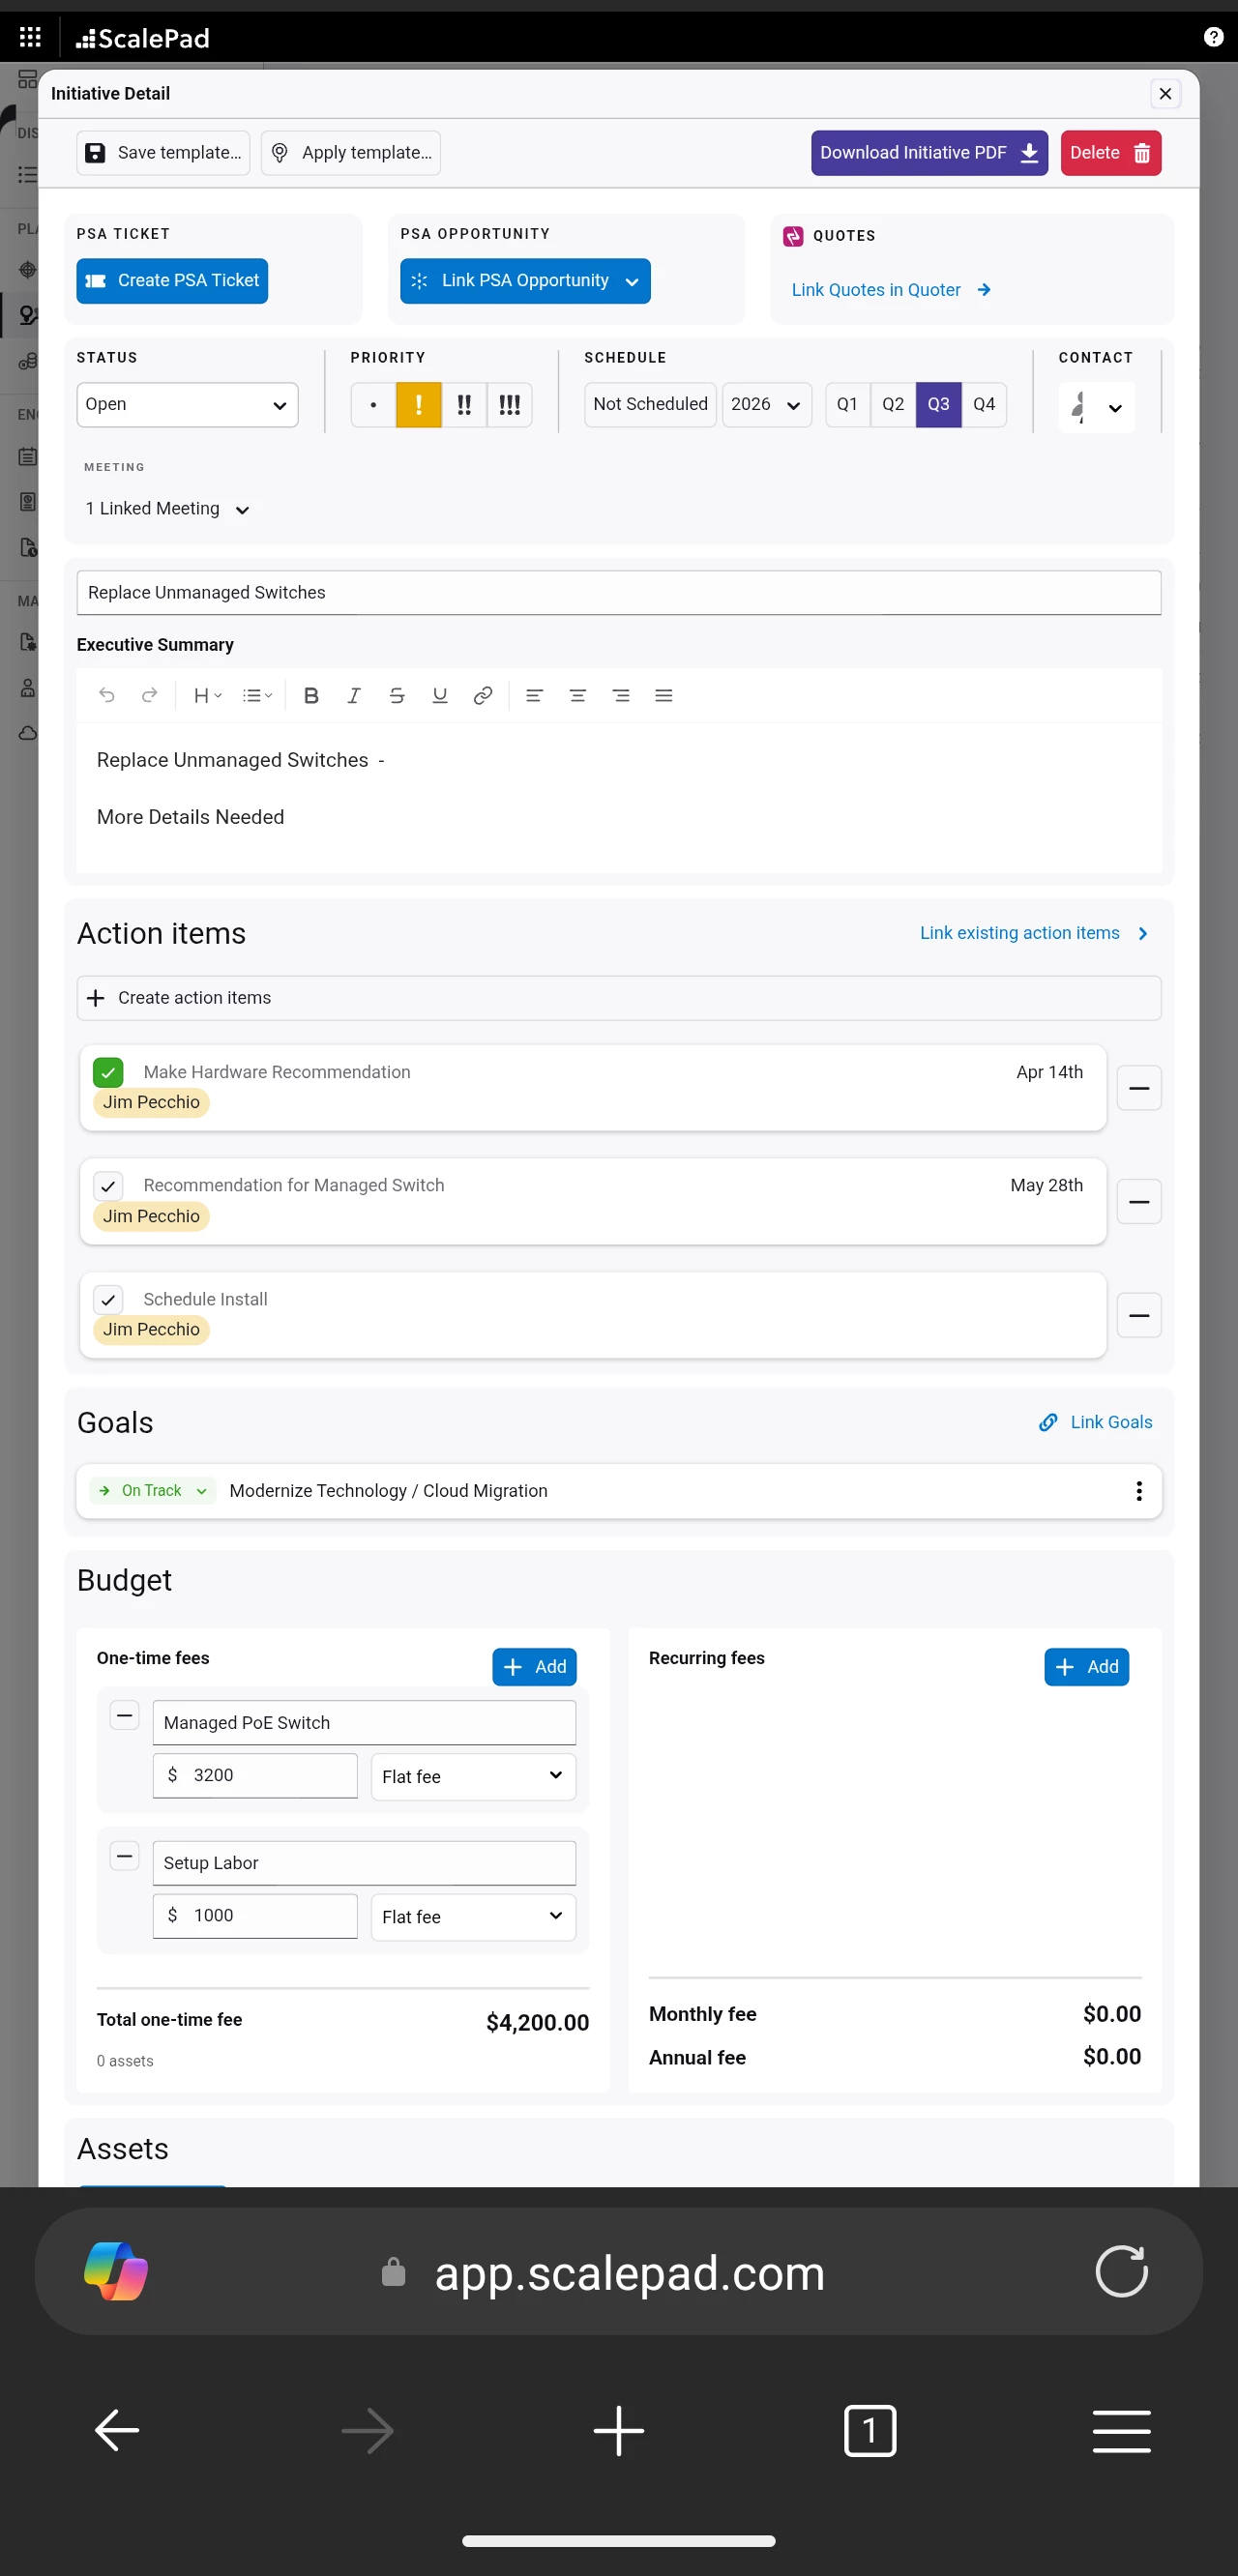This screenshot has width=1238, height=2576.
Task: Open the Contact dropdown
Action: (1096, 407)
